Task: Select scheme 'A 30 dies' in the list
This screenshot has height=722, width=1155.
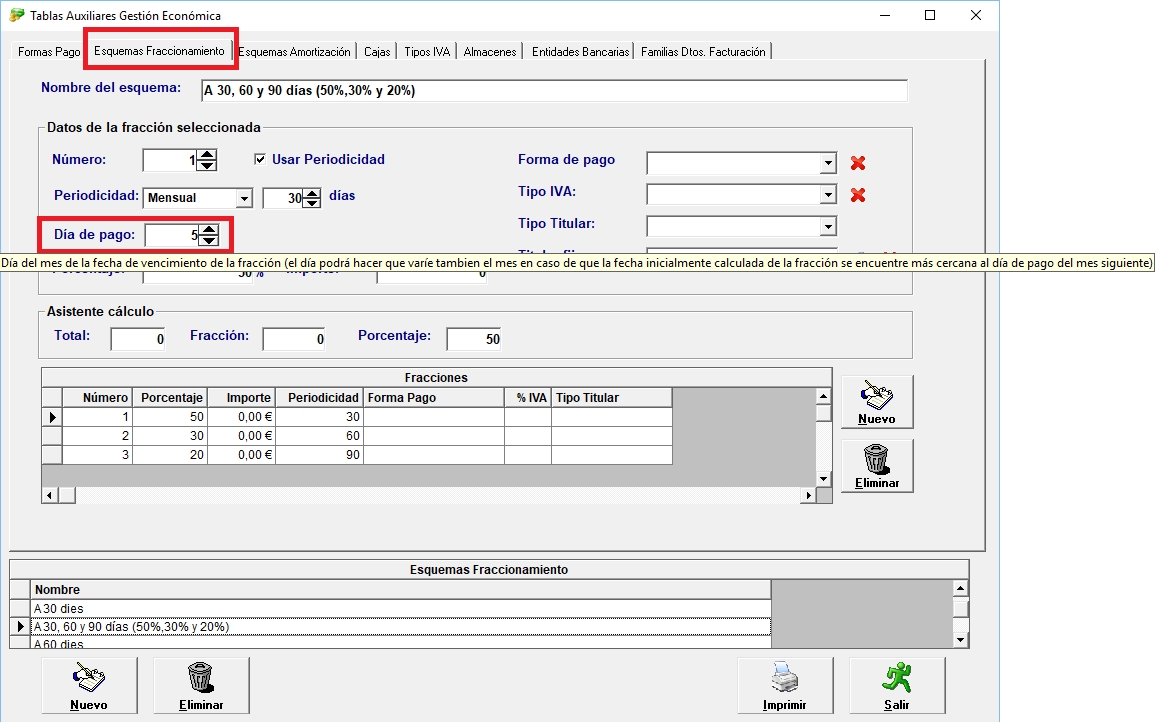Action: click(x=401, y=609)
